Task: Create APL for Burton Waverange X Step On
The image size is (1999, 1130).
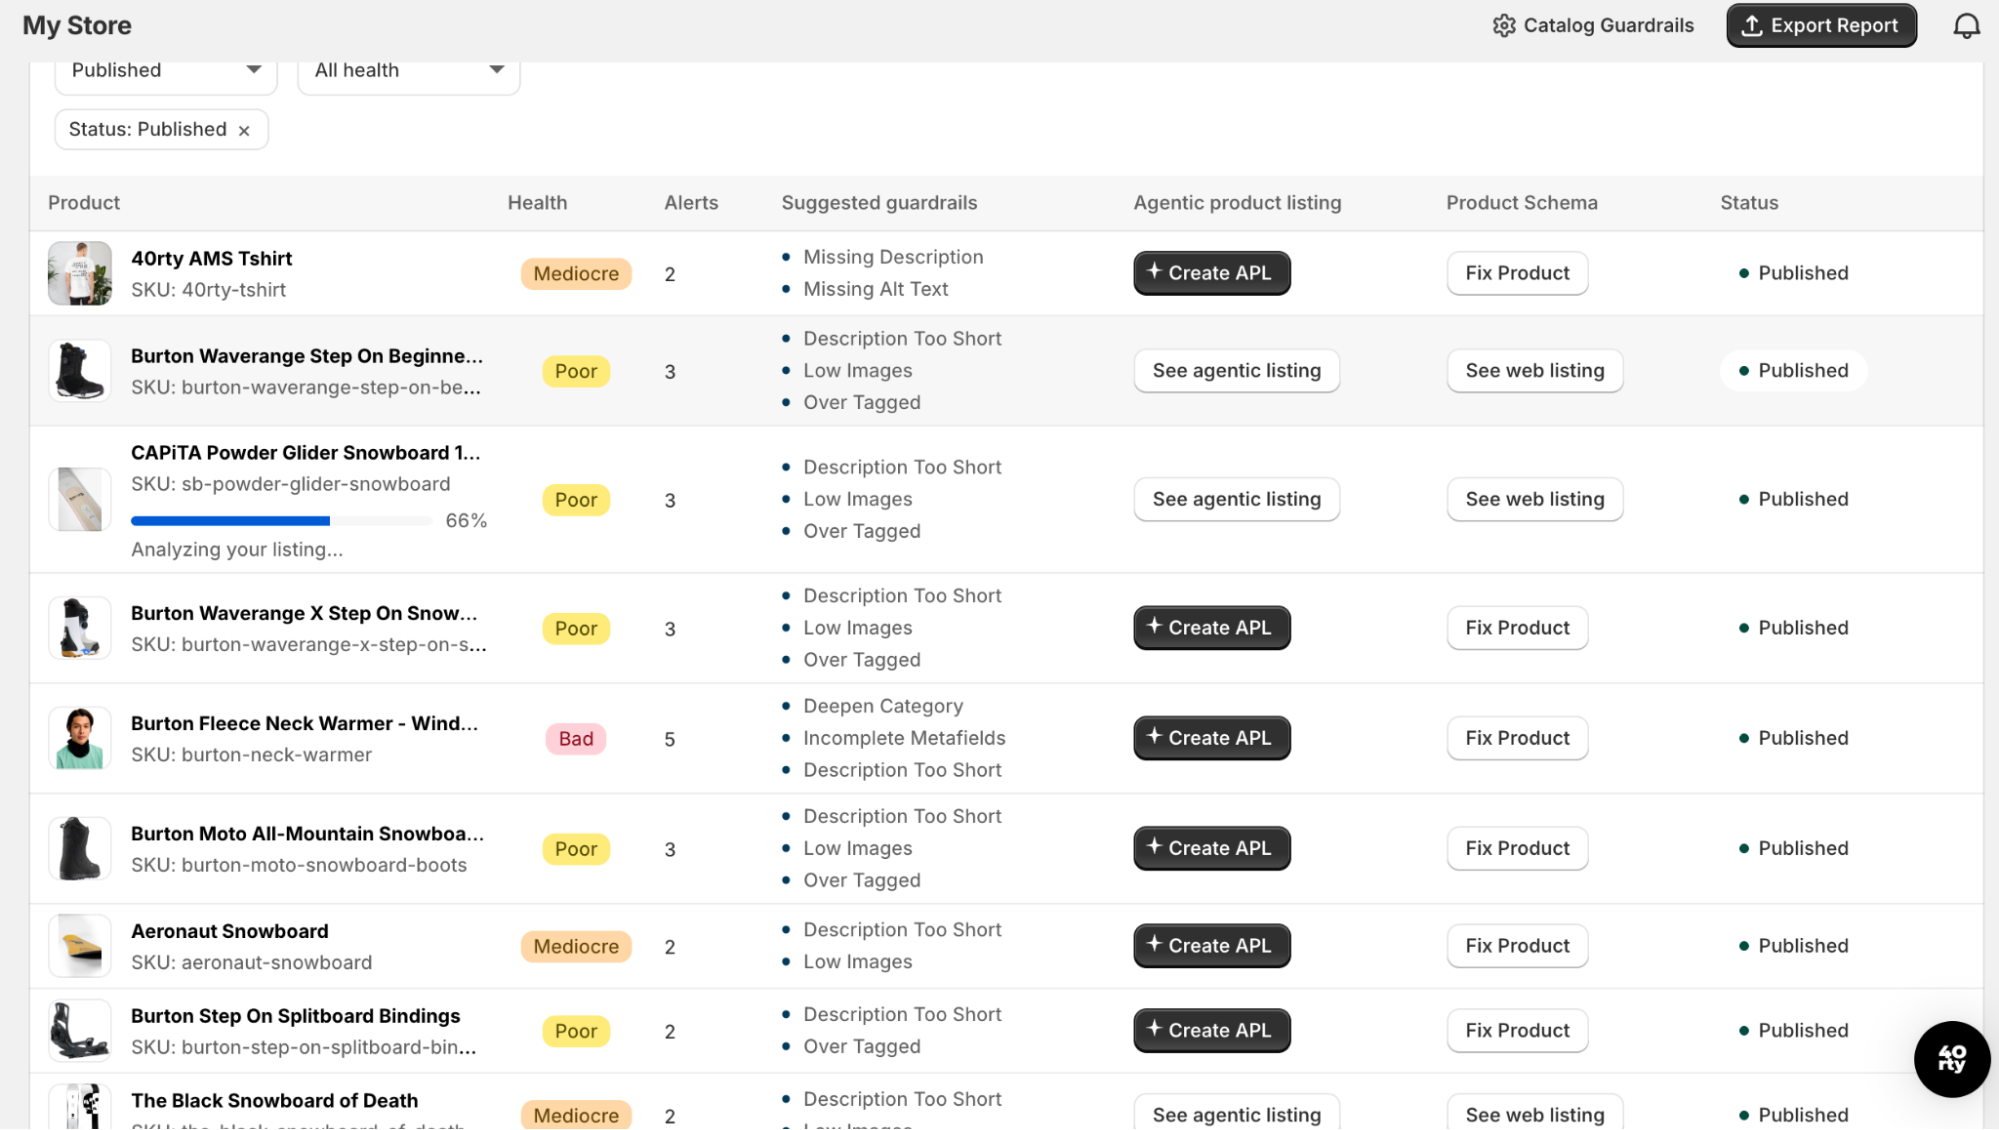Action: [1211, 628]
